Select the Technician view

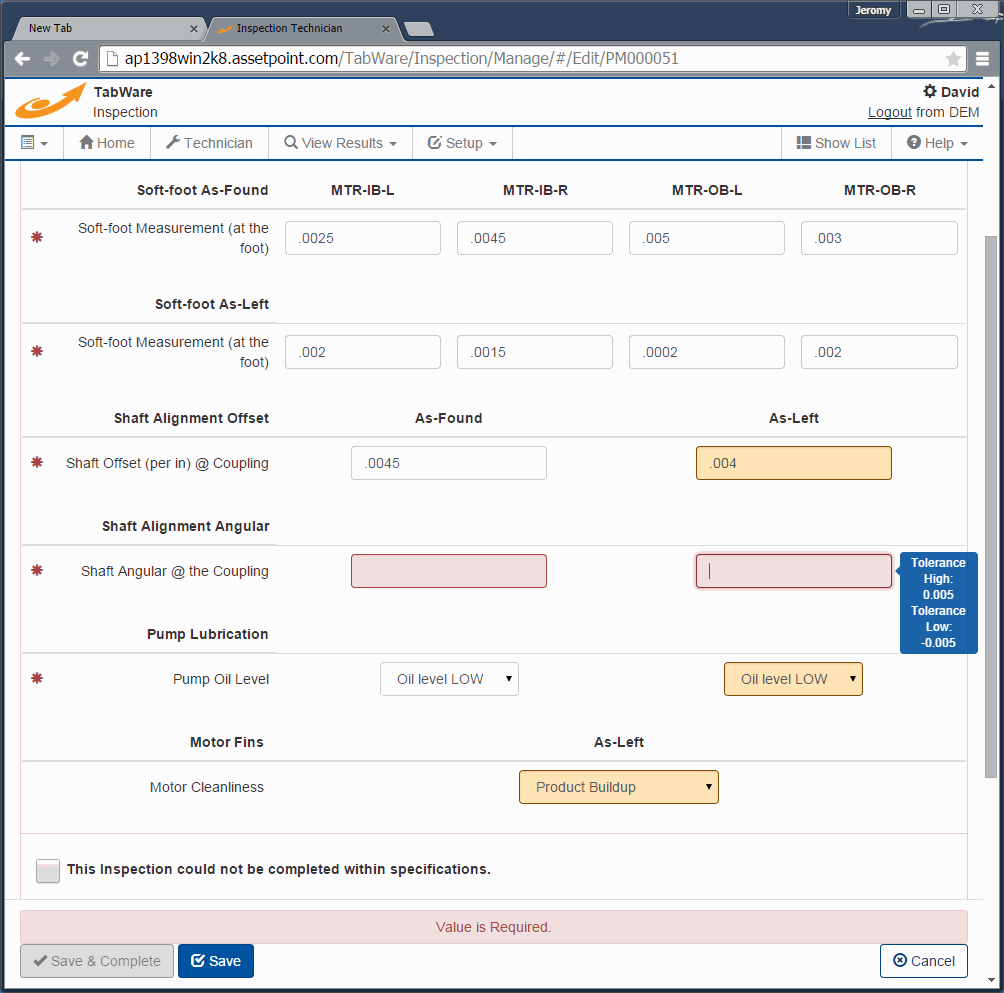click(208, 142)
